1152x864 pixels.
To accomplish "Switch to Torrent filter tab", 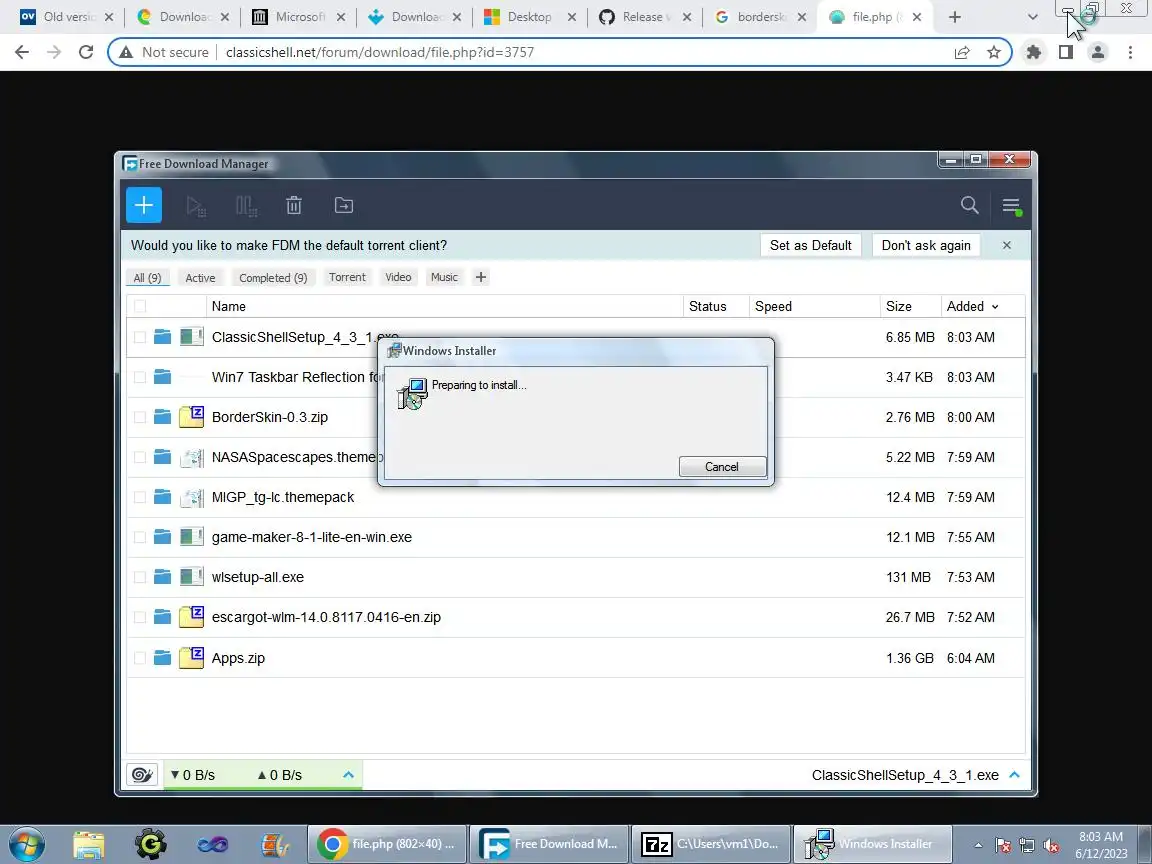I will pos(347,277).
